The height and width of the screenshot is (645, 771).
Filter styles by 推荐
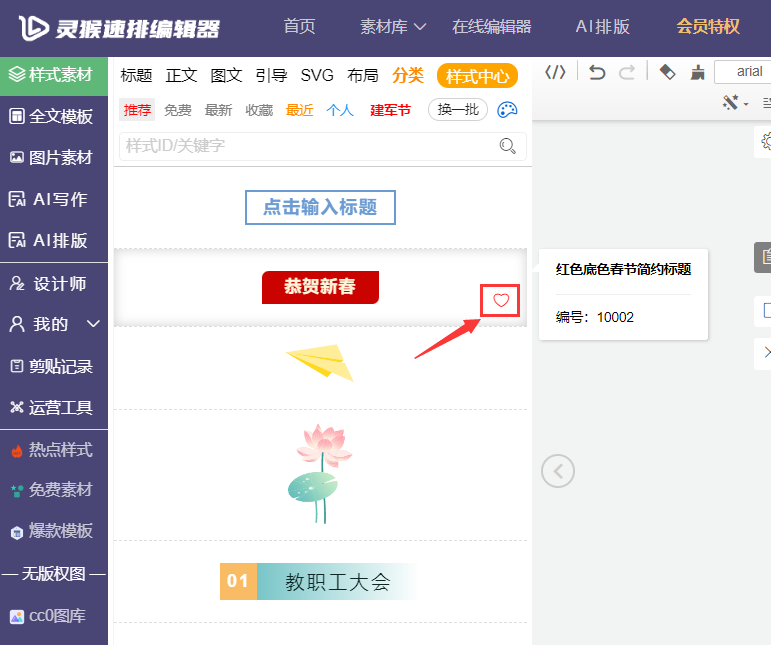point(137,110)
